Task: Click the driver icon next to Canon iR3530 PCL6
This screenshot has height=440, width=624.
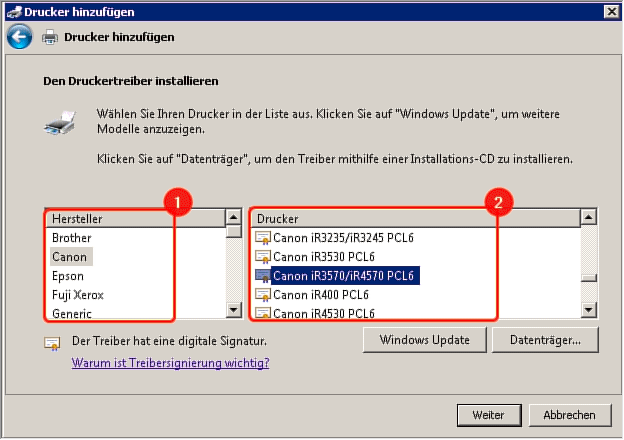Action: pyautogui.click(x=263, y=257)
